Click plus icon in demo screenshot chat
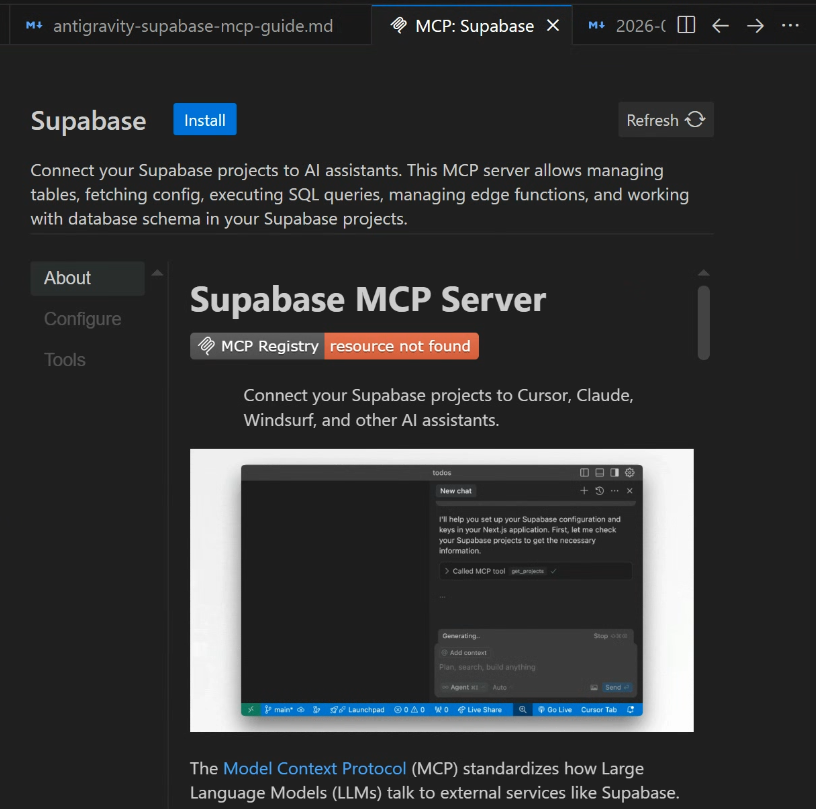This screenshot has height=809, width=816. [584, 491]
